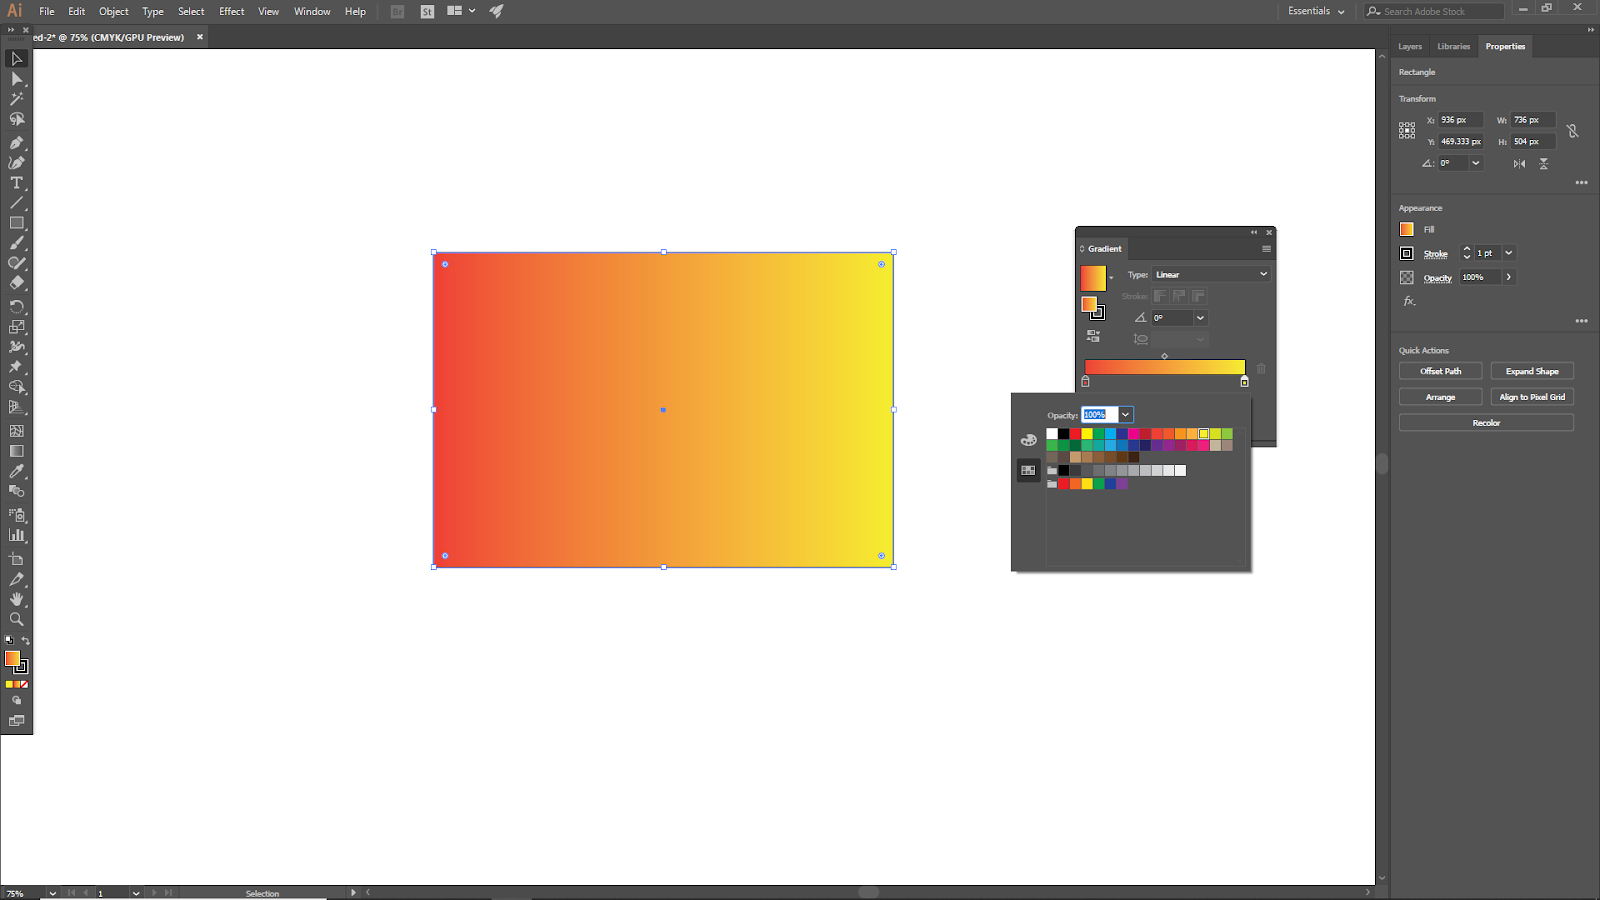The image size is (1600, 900).
Task: Select the Pen tool
Action: pyautogui.click(x=17, y=143)
